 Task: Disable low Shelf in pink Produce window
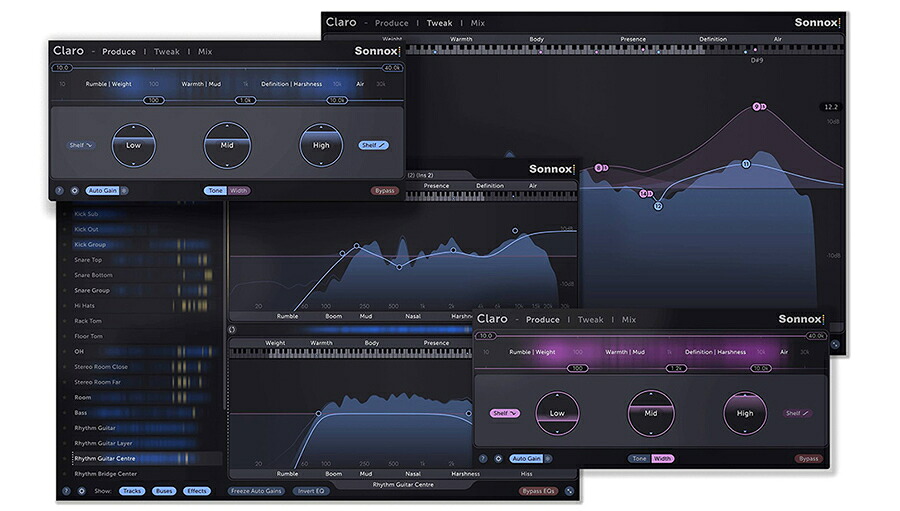click(x=505, y=413)
